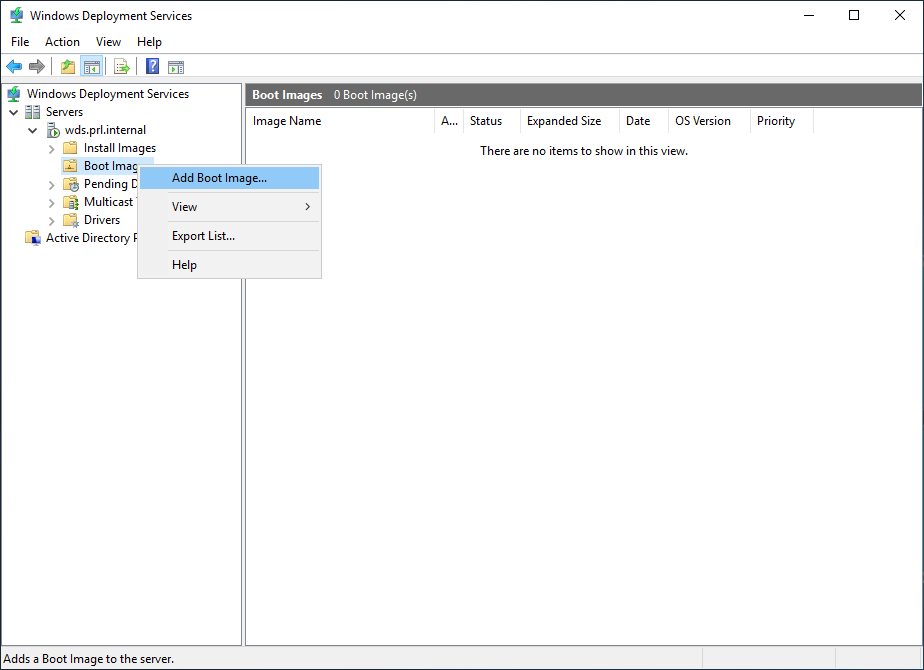
Task: Click the Expanded Size column header
Action: click(570, 121)
